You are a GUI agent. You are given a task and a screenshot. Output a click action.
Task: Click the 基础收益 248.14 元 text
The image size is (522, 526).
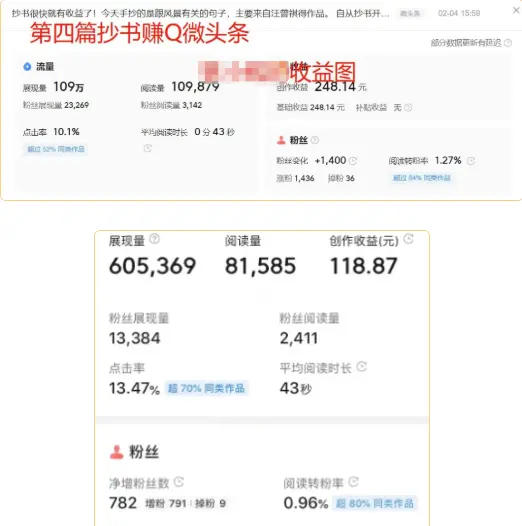[310, 107]
